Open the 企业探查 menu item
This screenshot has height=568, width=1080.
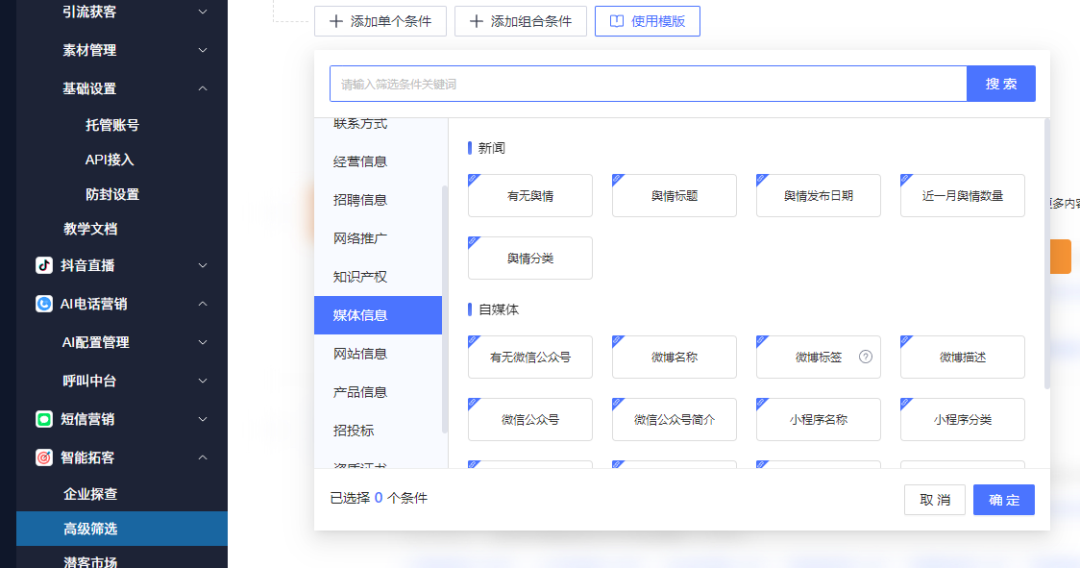click(91, 494)
